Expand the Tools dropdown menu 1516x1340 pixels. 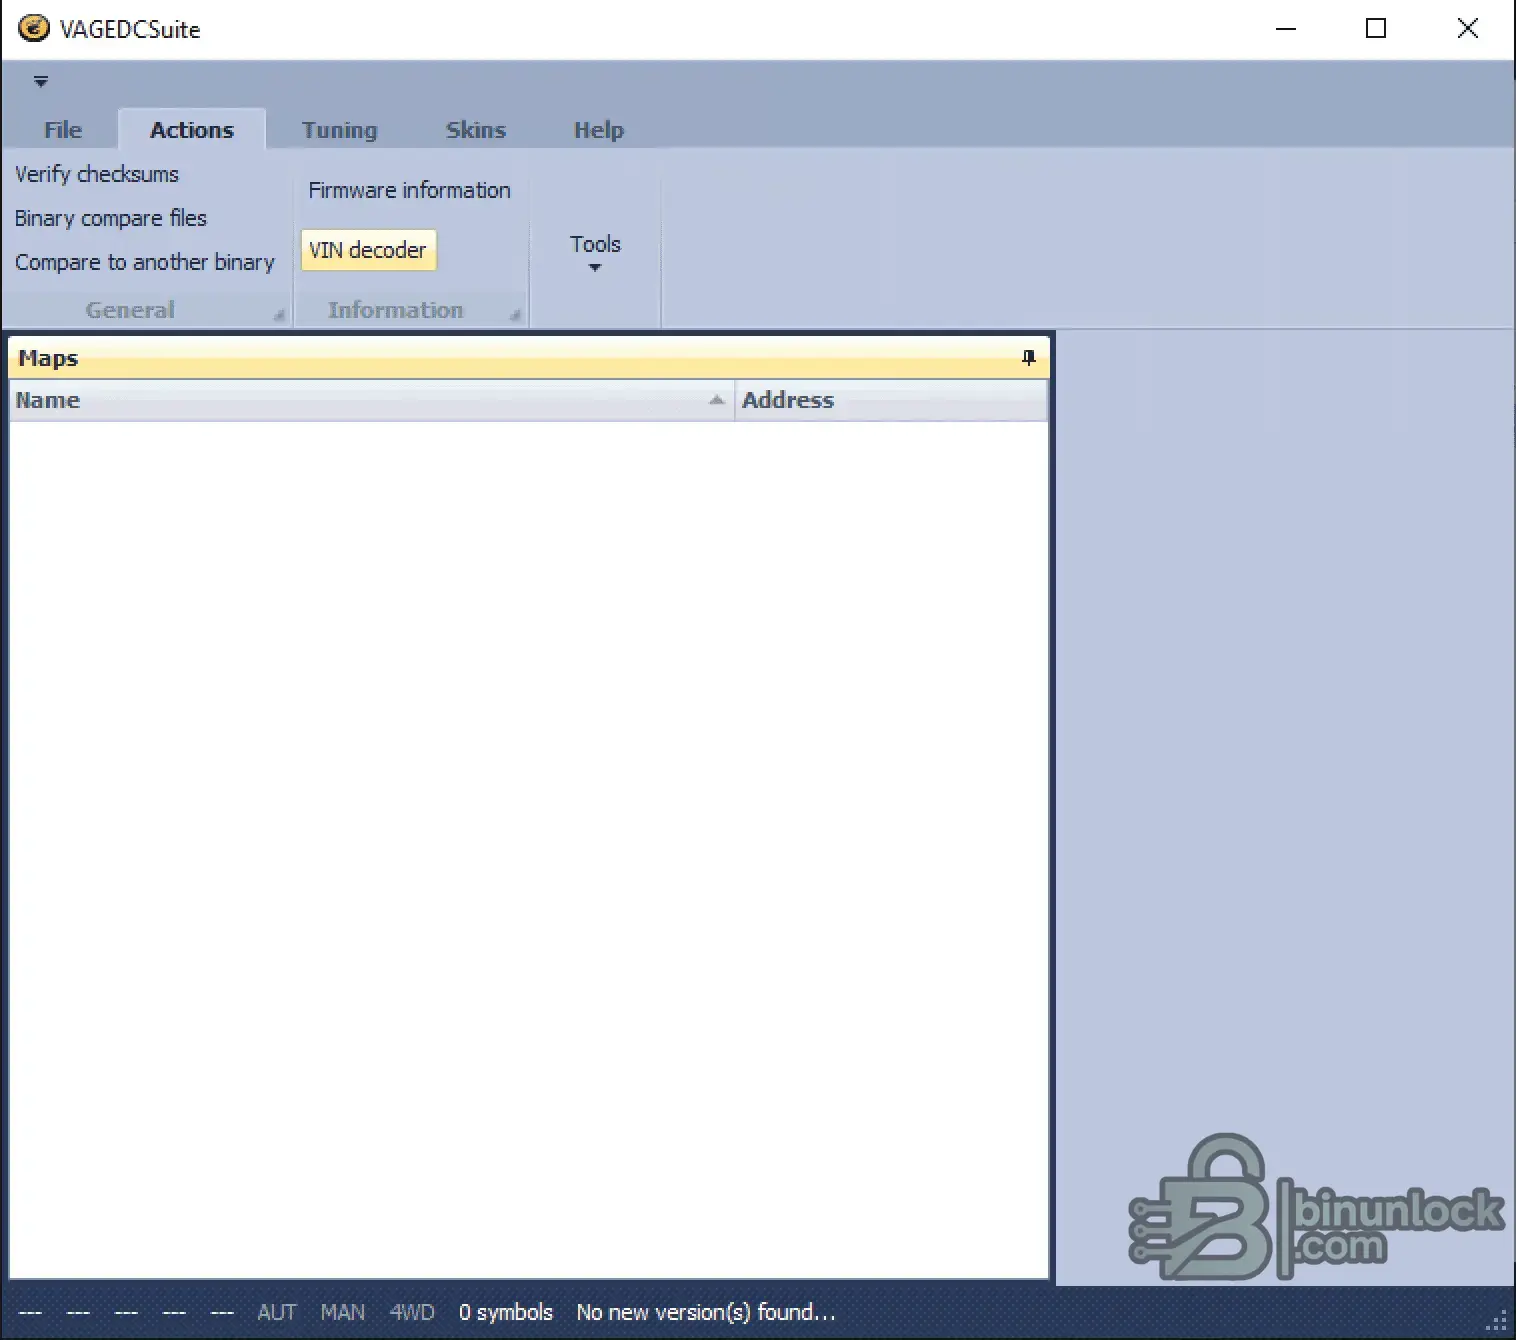(595, 252)
